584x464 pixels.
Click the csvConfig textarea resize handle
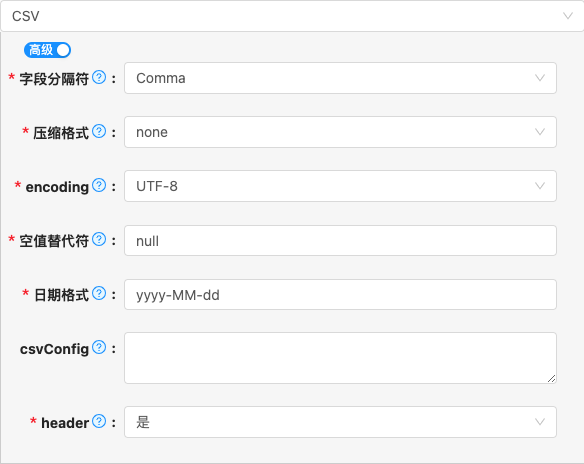[x=552, y=379]
